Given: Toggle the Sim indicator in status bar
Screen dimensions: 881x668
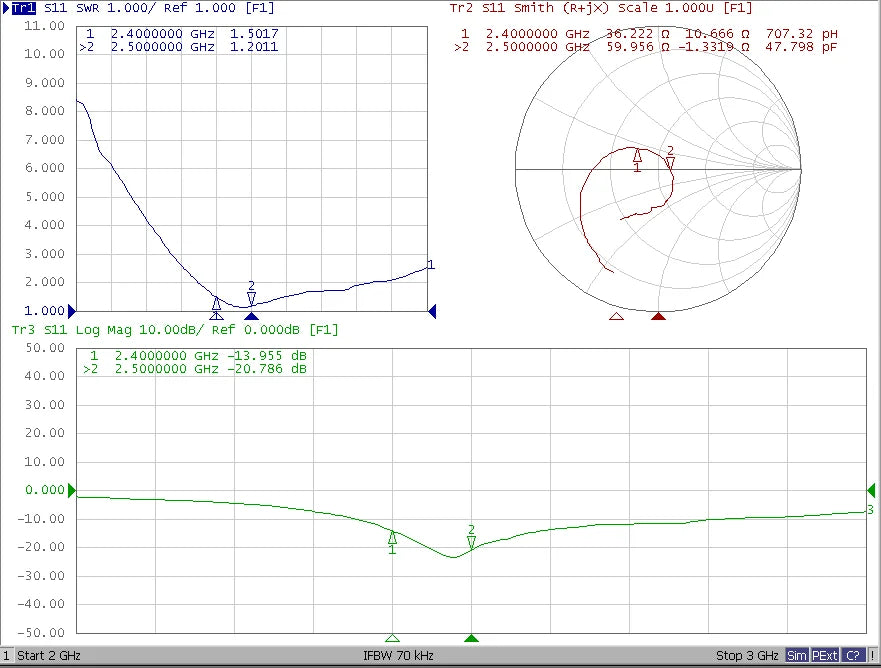Looking at the screenshot, I should [797, 656].
